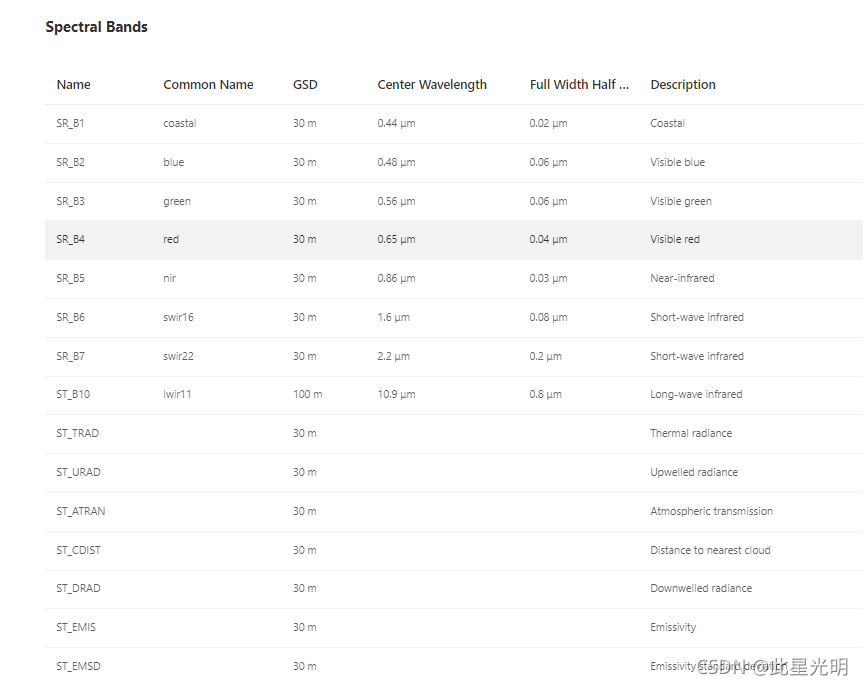Click the Common Name column header
863x685 pixels.
click(x=208, y=85)
